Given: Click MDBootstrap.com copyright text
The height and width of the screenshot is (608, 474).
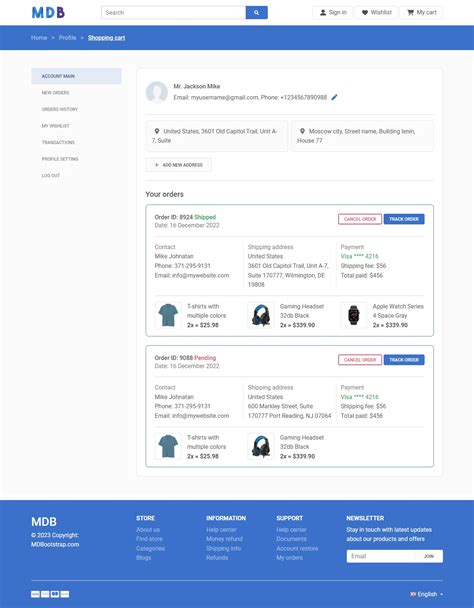Looking at the screenshot, I should click(x=55, y=544).
